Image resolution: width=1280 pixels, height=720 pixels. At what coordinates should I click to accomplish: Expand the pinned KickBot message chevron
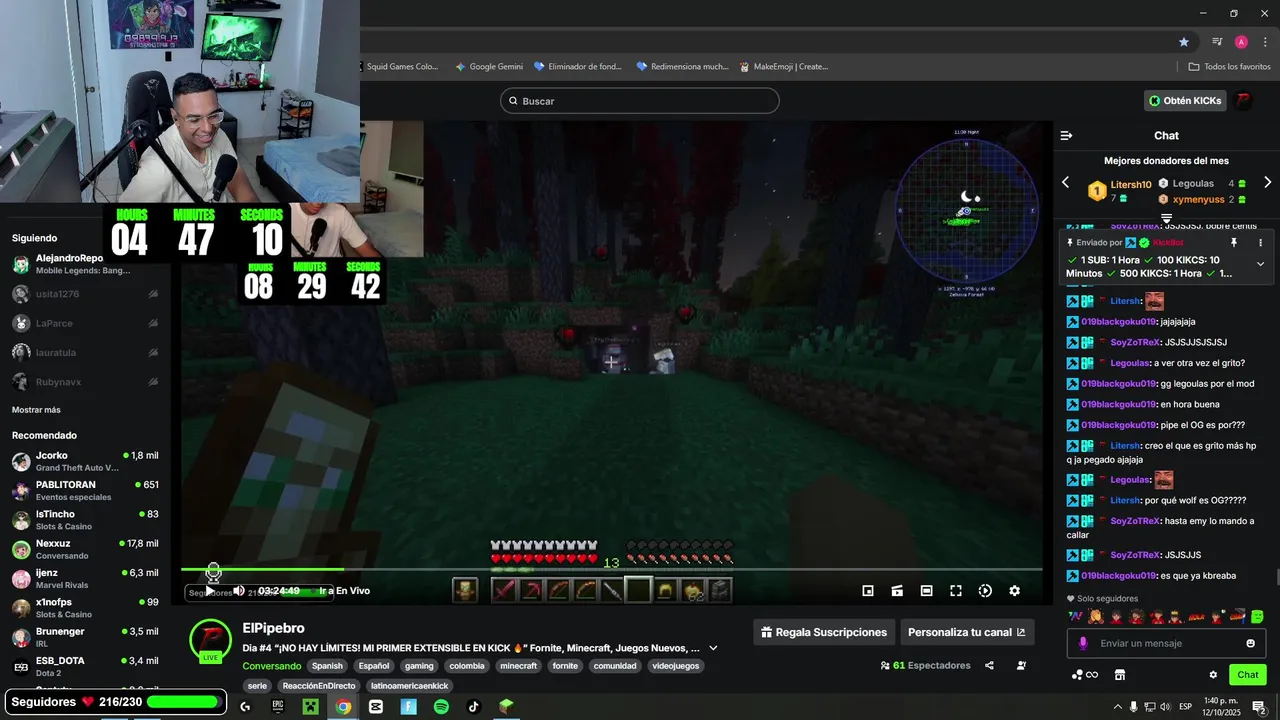[1260, 264]
